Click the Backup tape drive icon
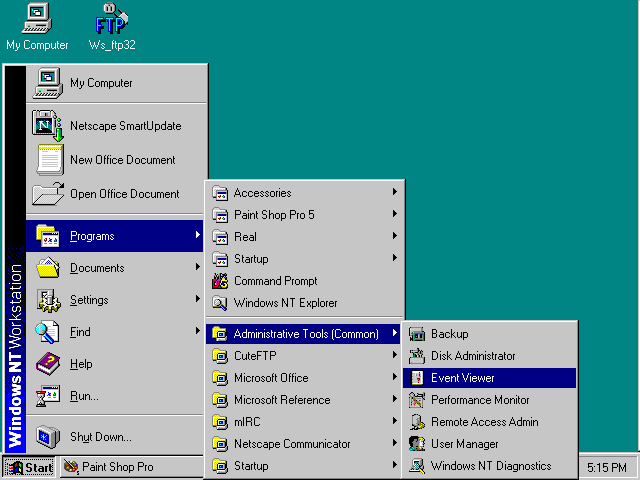This screenshot has width=640, height=480. coord(417,334)
